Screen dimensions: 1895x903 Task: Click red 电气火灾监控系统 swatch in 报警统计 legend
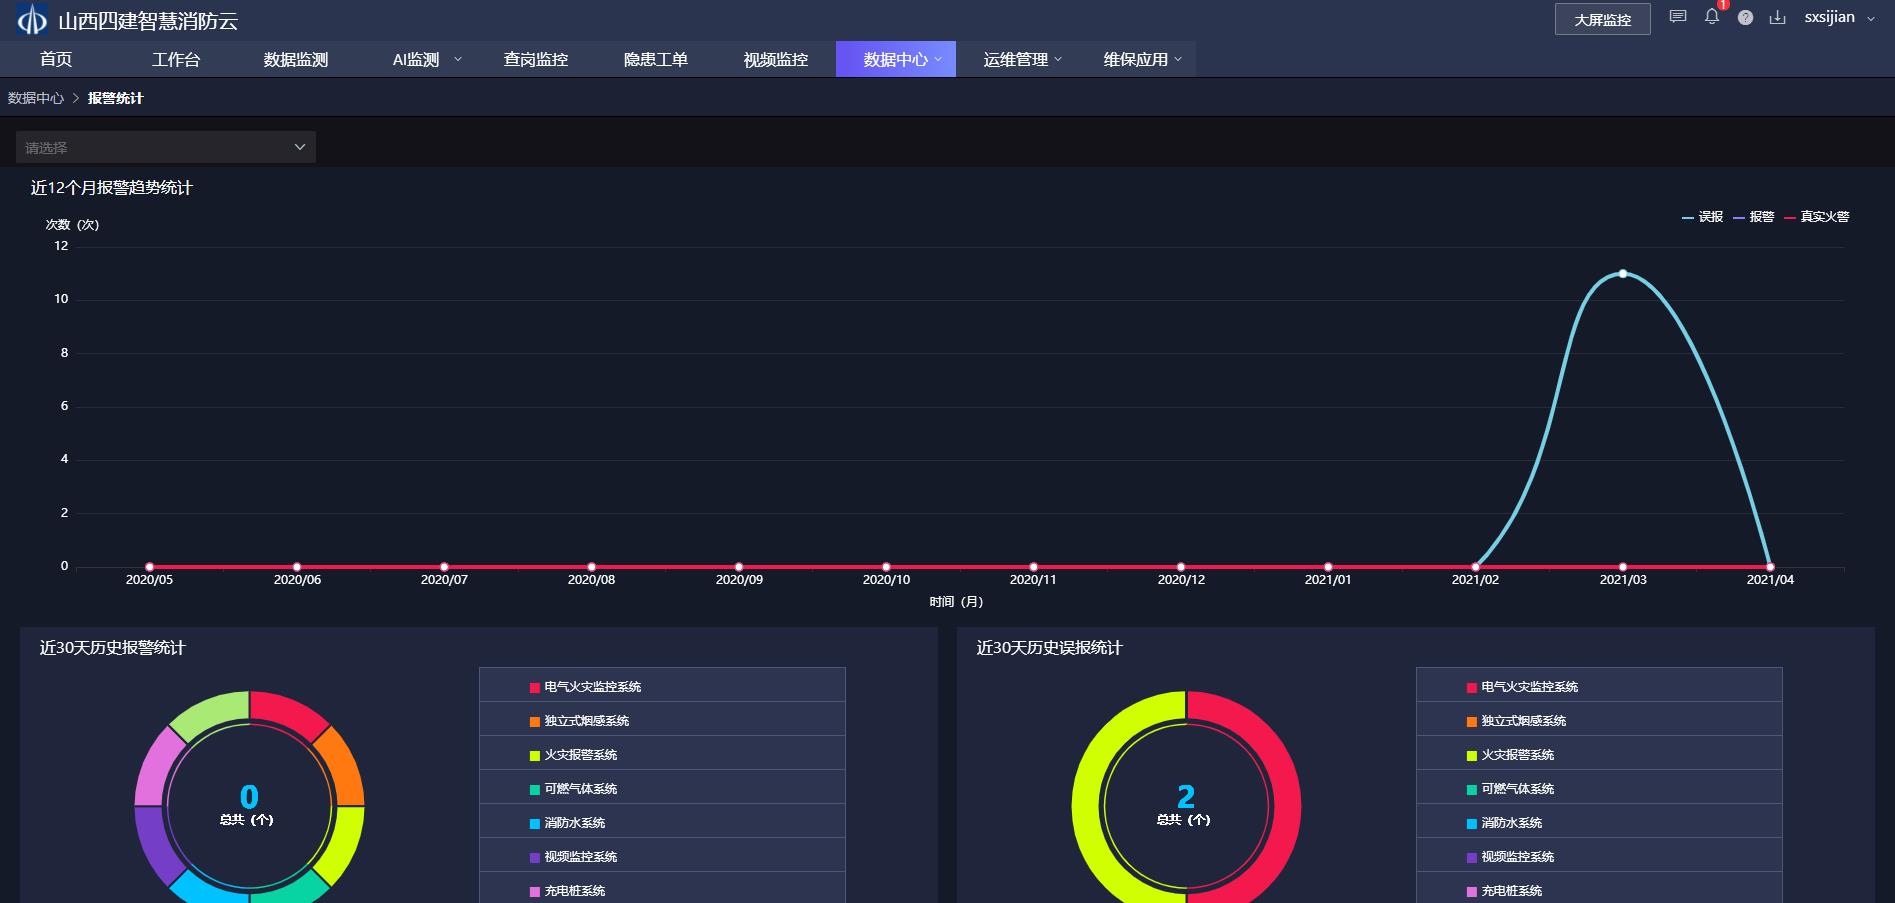click(x=535, y=688)
